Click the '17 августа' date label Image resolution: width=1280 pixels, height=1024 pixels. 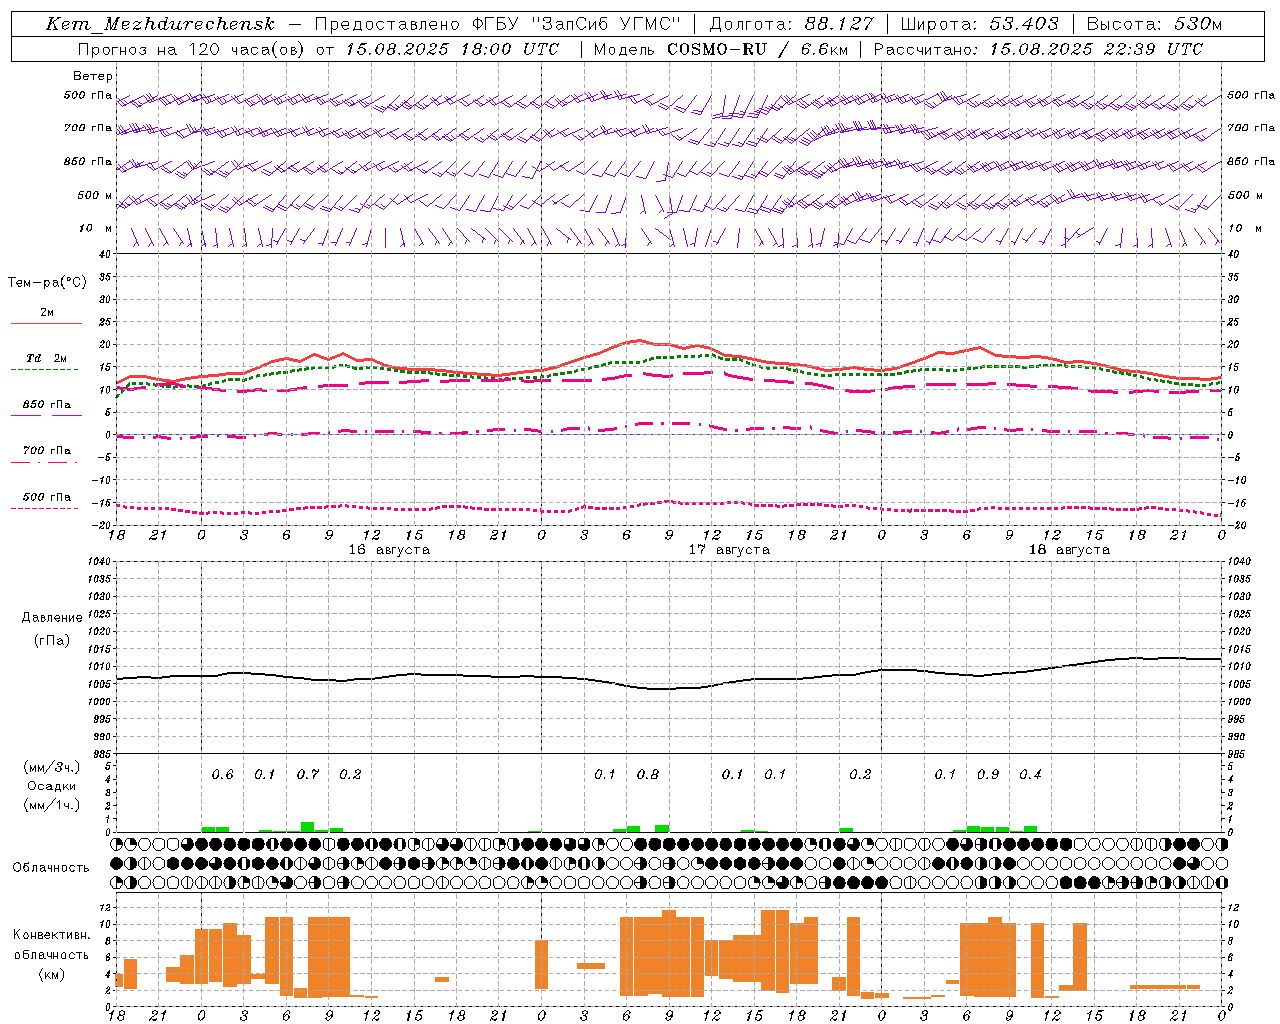coord(729,550)
